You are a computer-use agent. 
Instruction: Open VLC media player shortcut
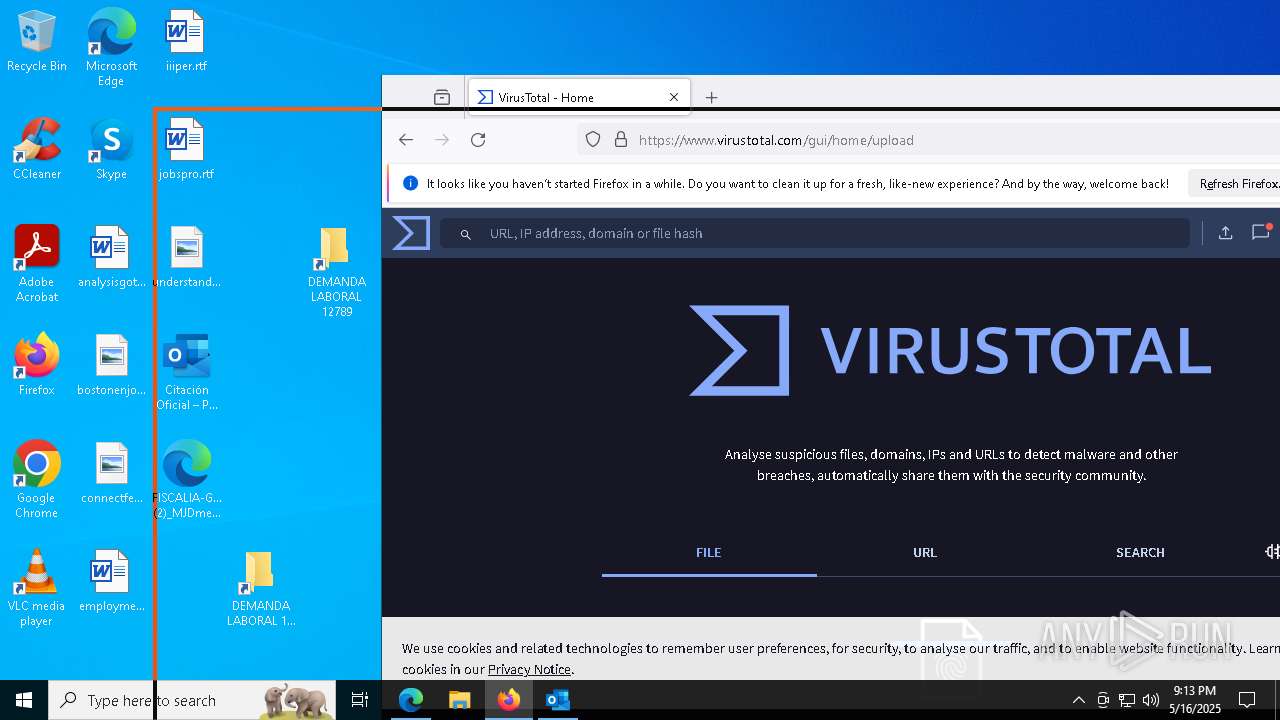pos(37,588)
